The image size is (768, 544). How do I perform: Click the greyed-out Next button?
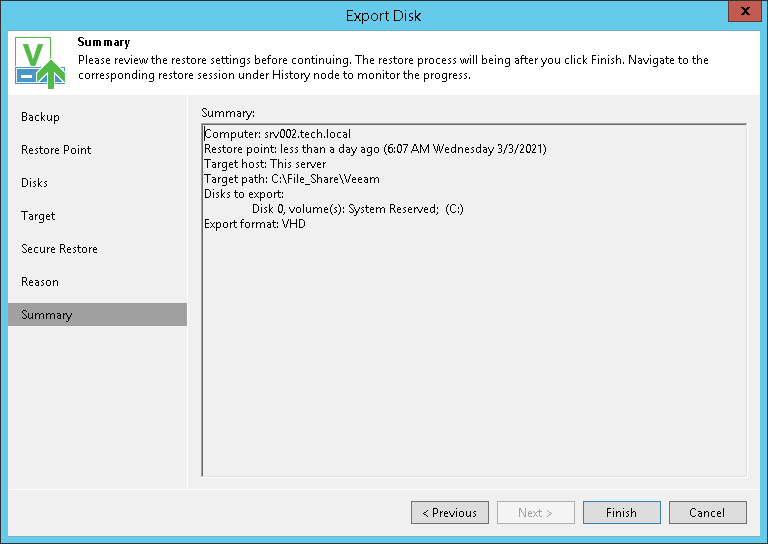click(536, 513)
